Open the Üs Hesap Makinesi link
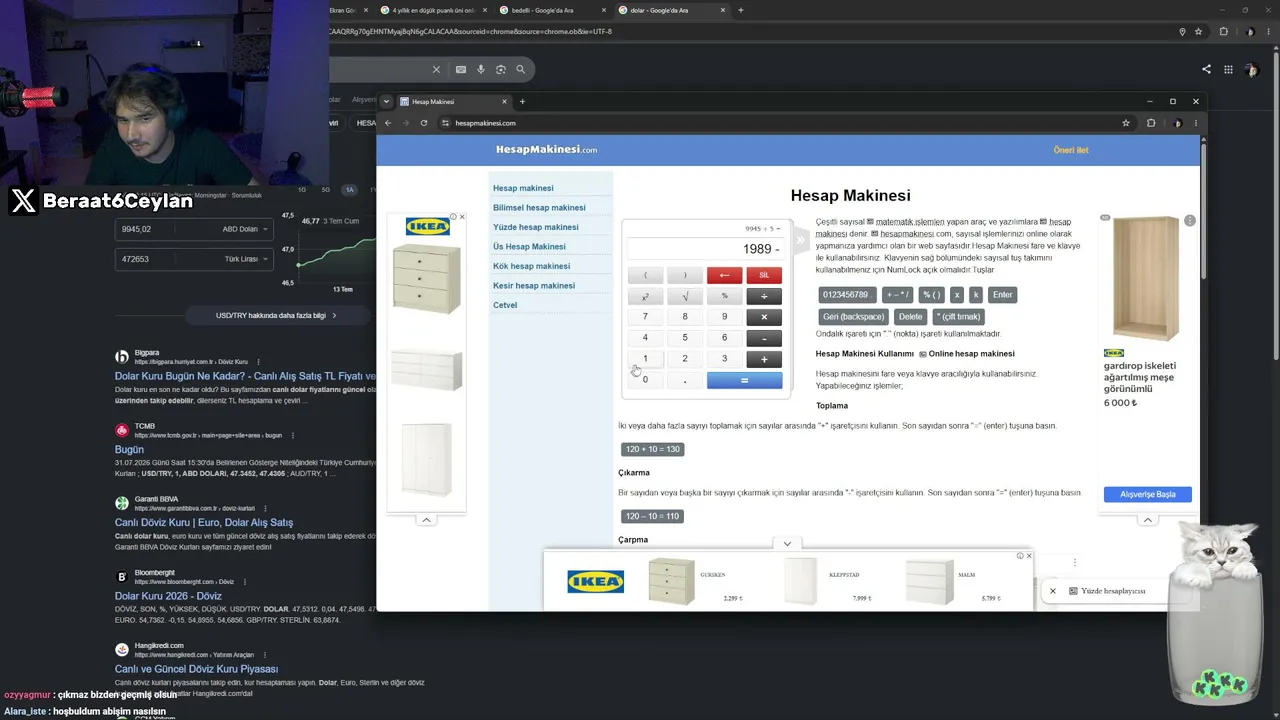 (x=529, y=247)
